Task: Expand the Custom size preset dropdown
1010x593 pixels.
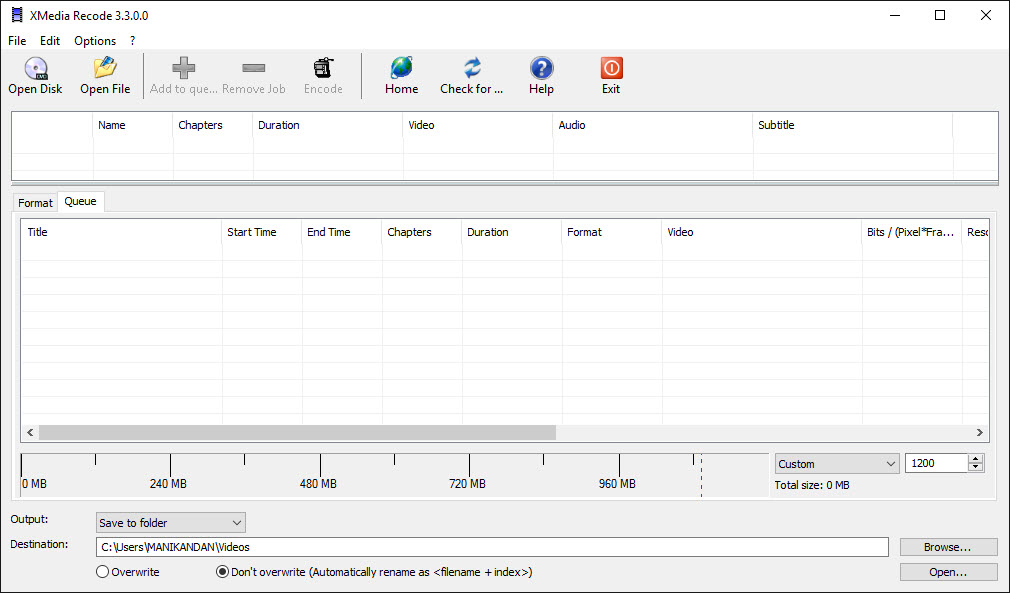Action: 837,464
